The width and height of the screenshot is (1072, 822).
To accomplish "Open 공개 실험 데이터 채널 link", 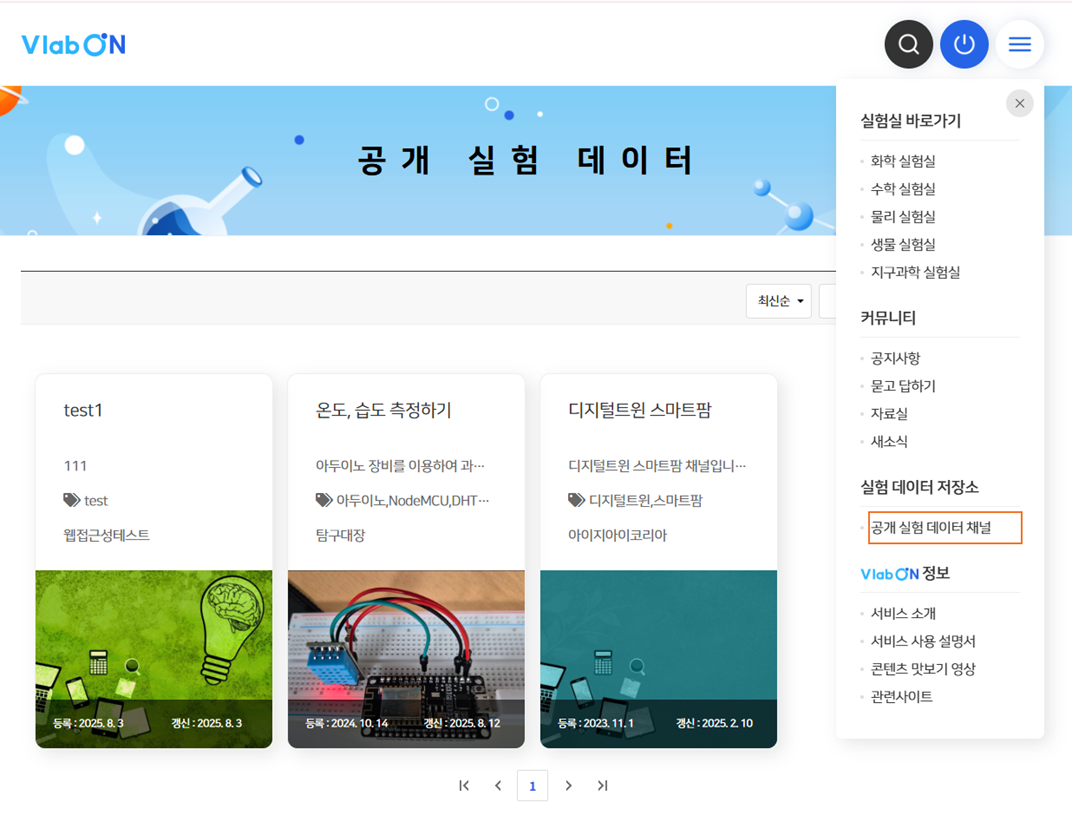I will 931,527.
